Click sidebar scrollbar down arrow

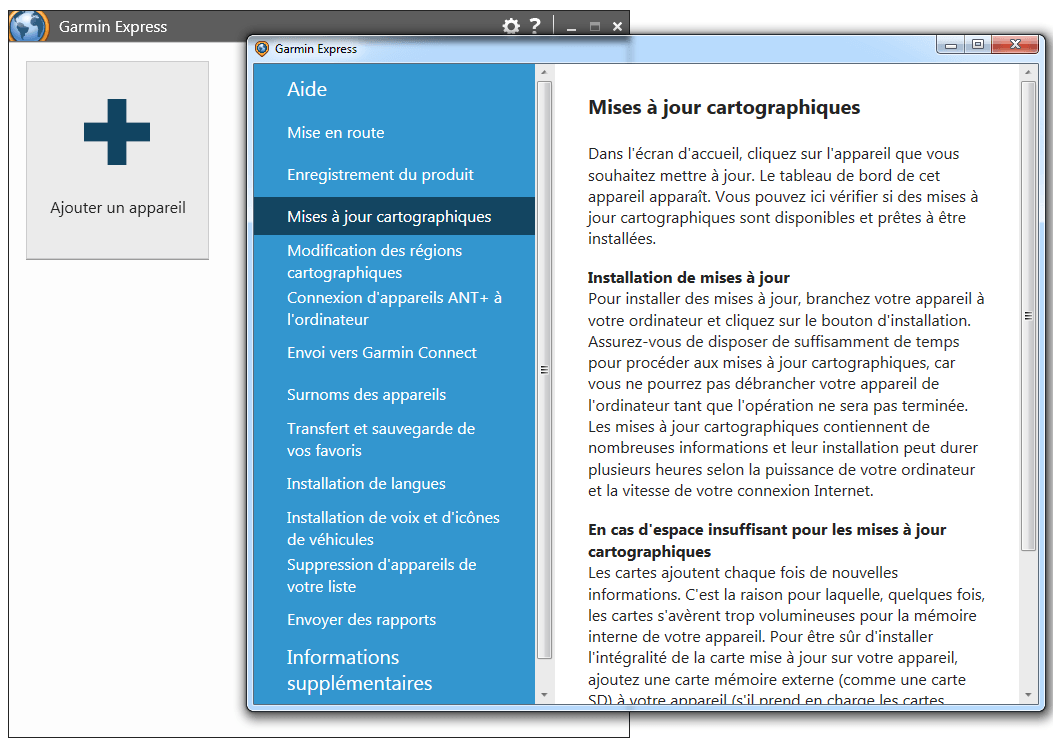click(x=544, y=695)
